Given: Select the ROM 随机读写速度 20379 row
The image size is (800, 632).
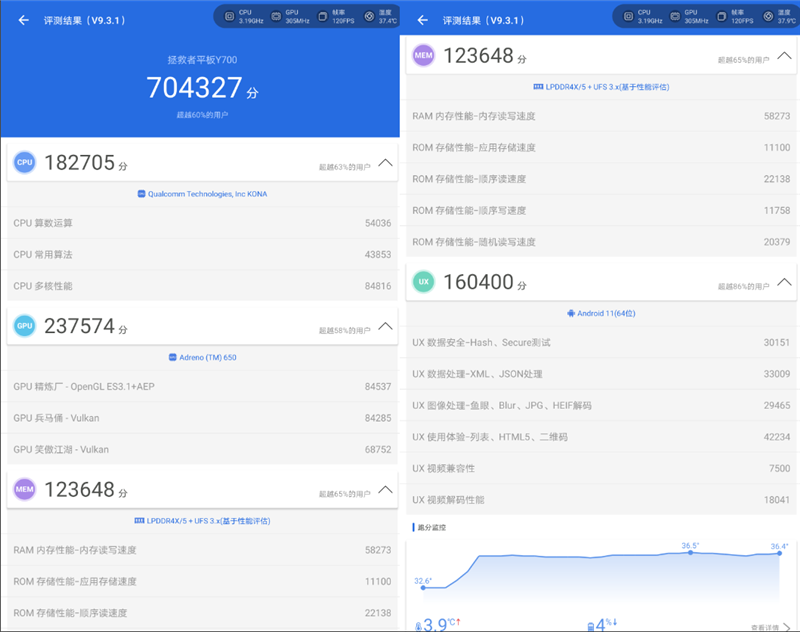Looking at the screenshot, I should point(602,242).
